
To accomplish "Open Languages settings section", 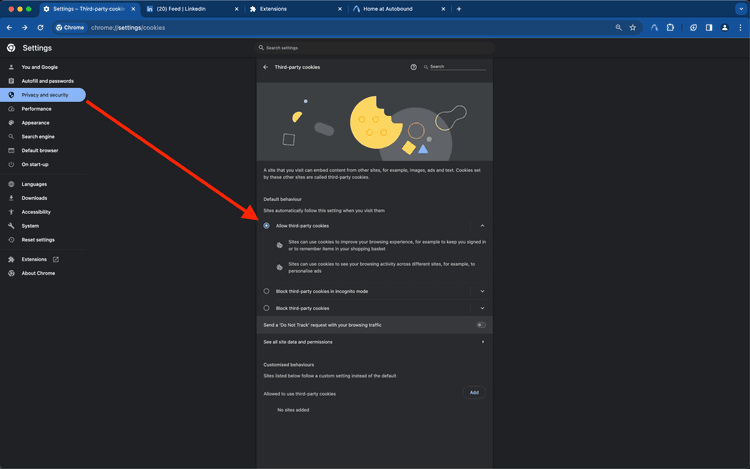I will coord(34,185).
